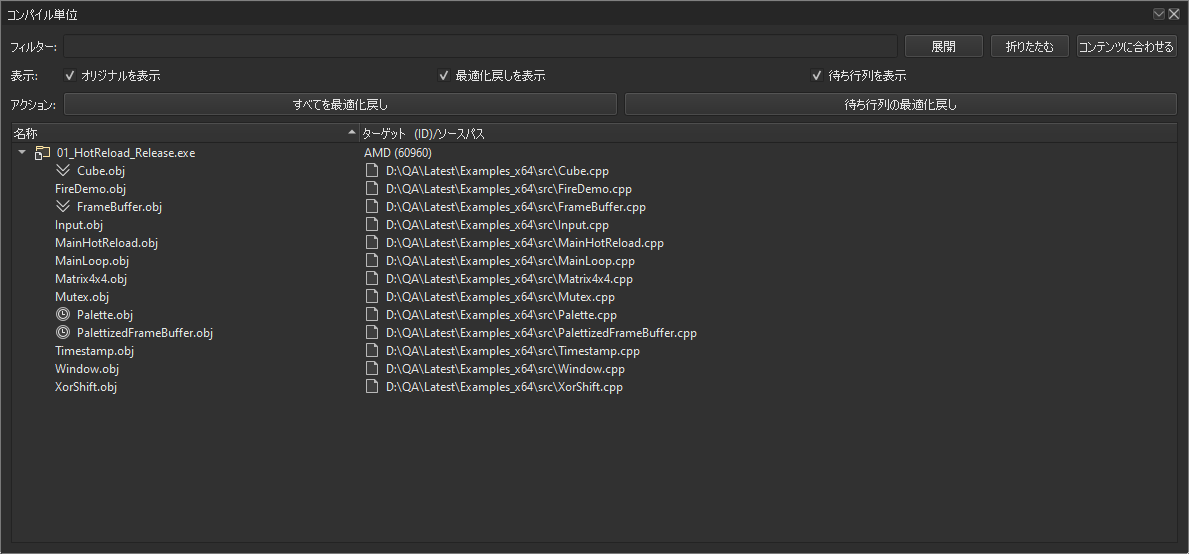Focus the フィルター input field

(x=480, y=46)
